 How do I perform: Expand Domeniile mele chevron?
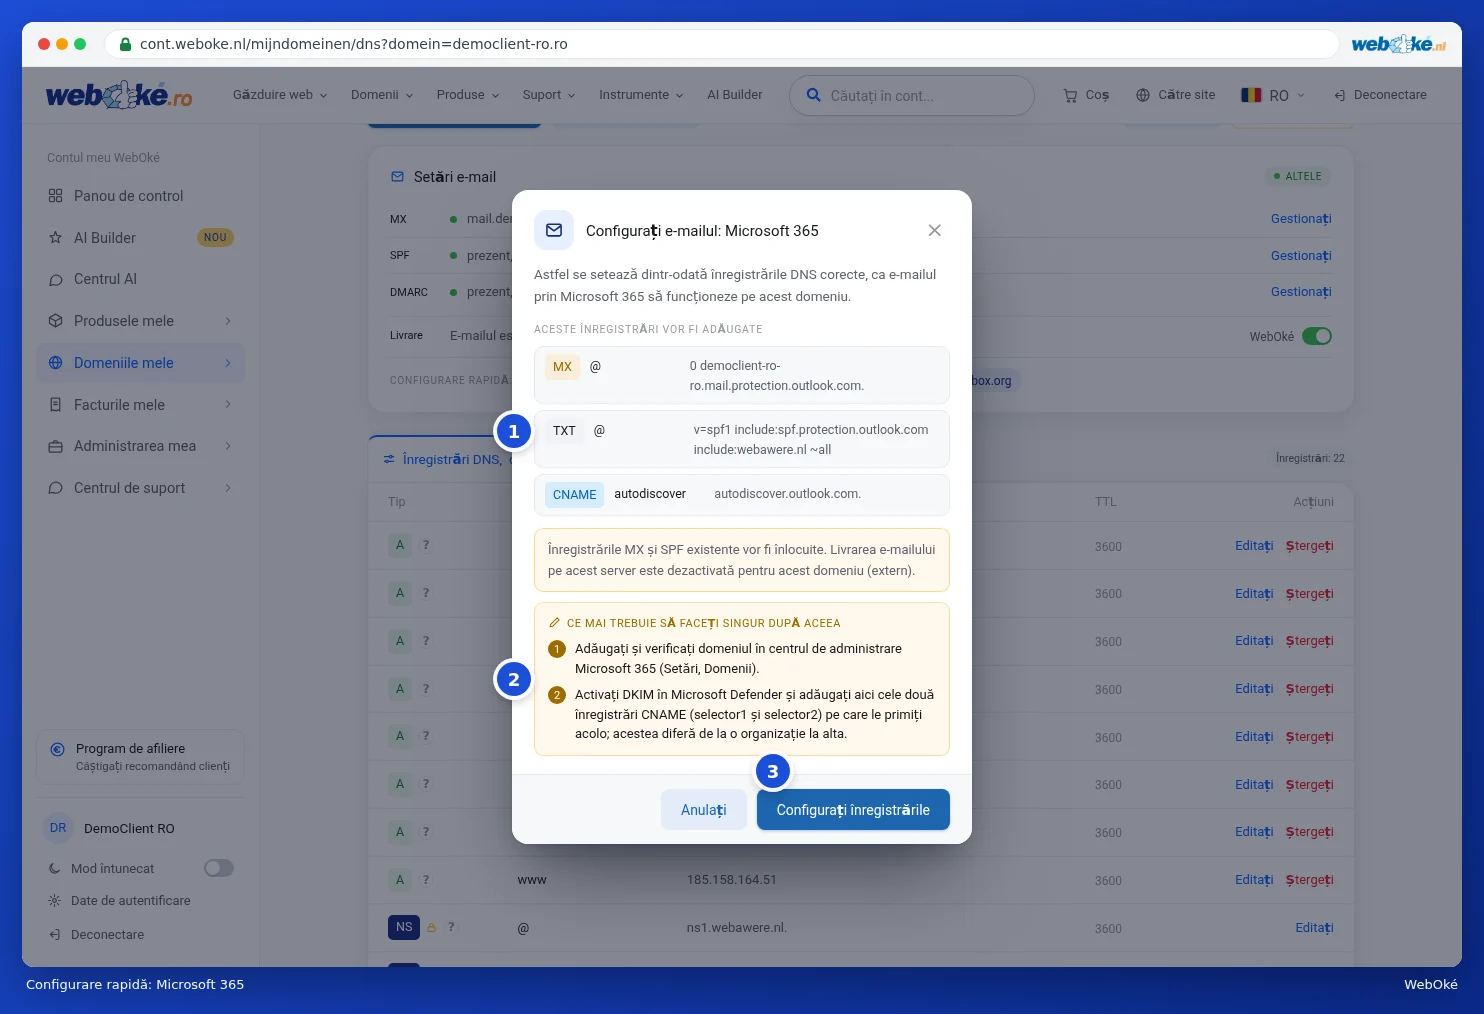point(228,363)
